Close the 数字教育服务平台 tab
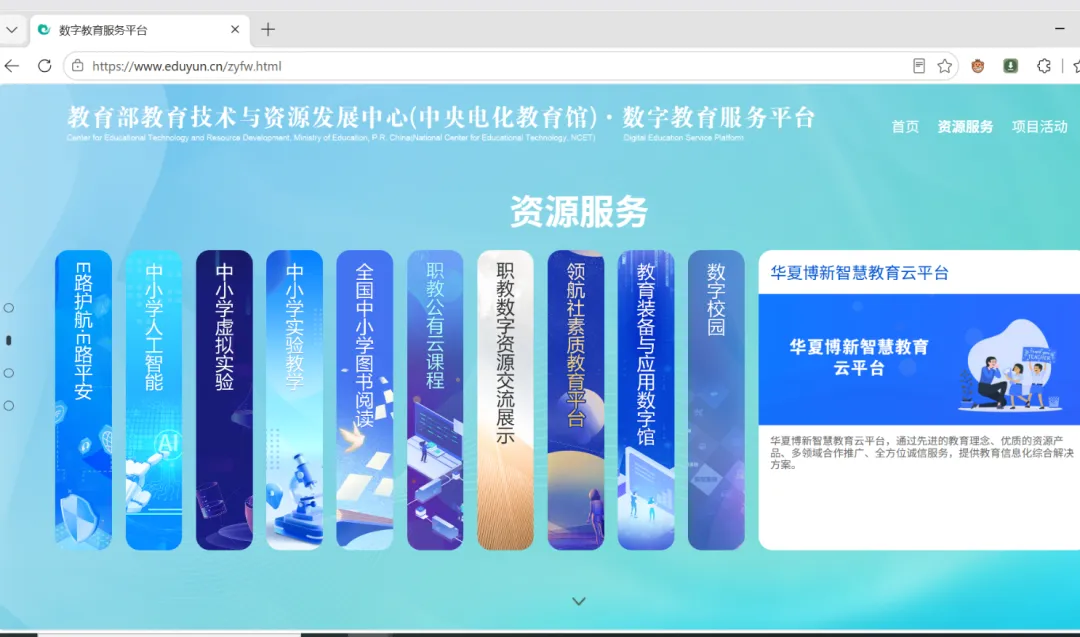This screenshot has width=1080, height=637. (x=235, y=30)
